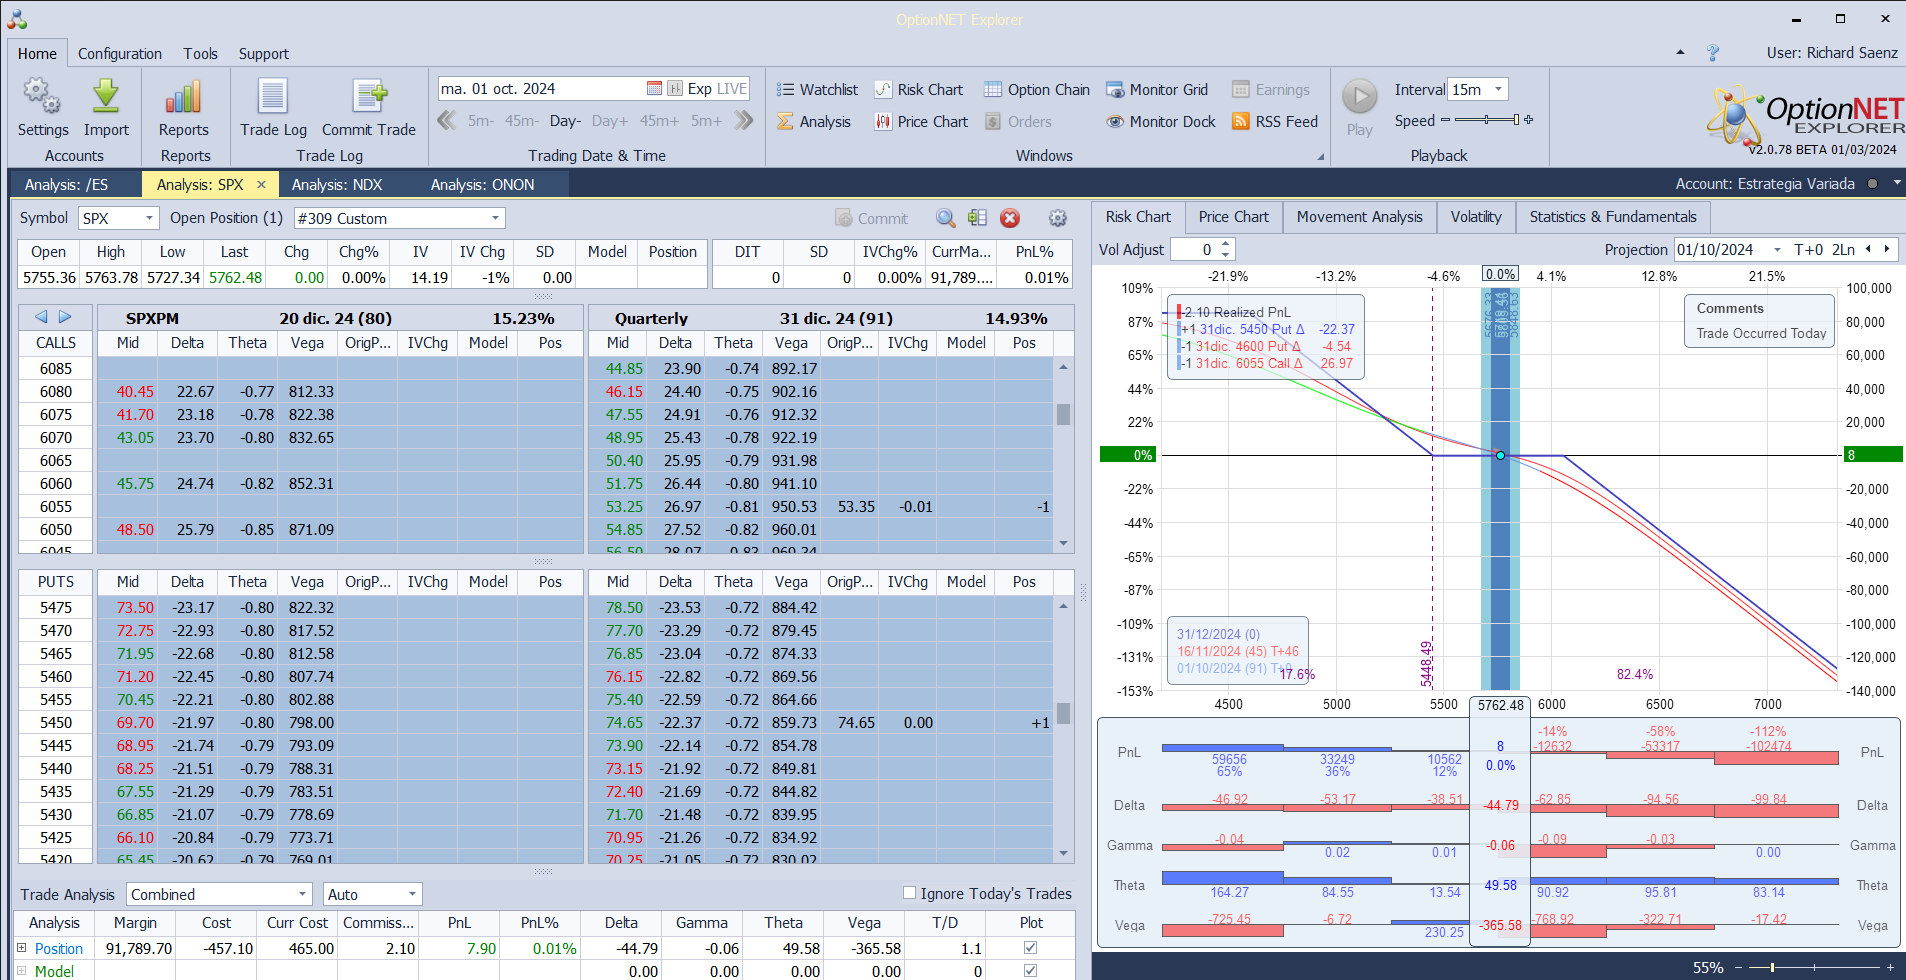Decrease playback speed with minus button
The width and height of the screenshot is (1906, 980).
pyautogui.click(x=1444, y=120)
